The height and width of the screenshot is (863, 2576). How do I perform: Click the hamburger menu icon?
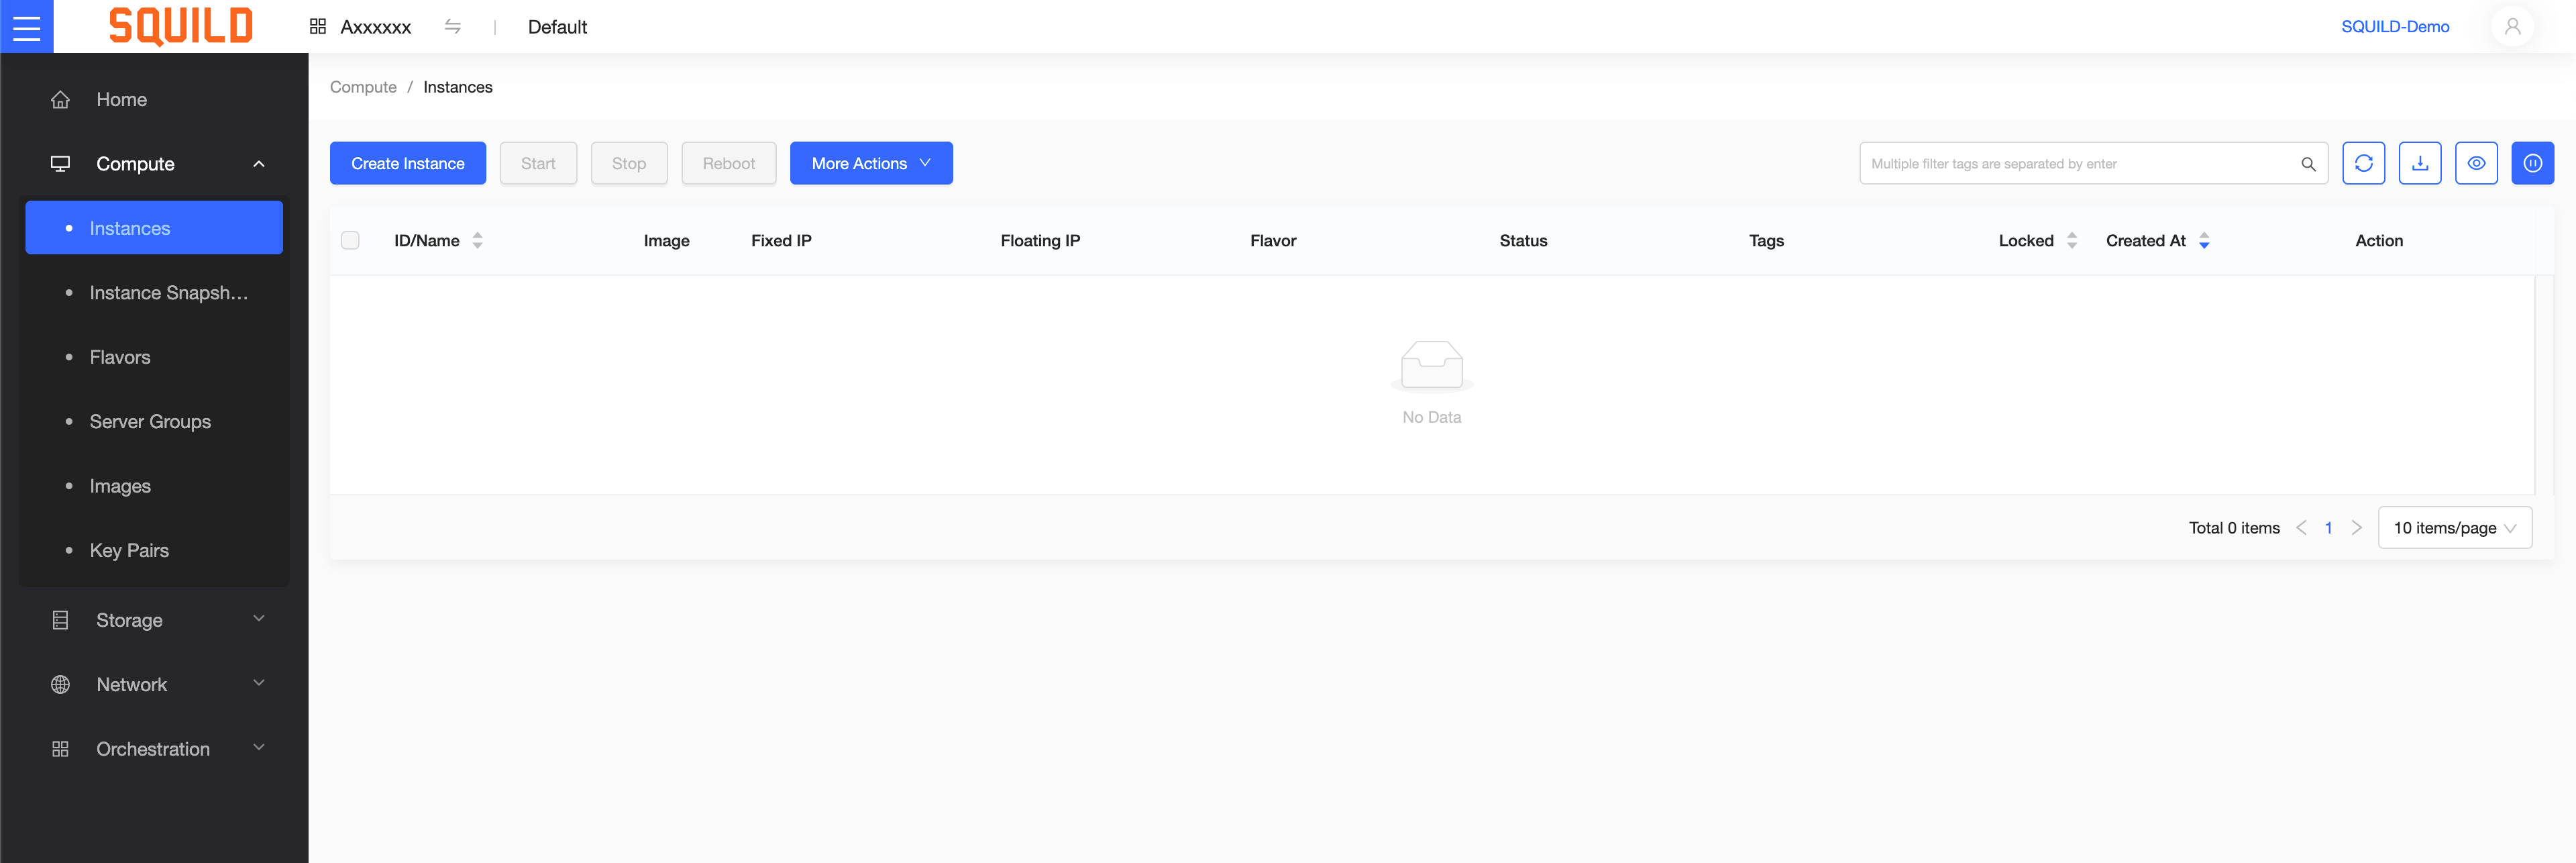point(26,26)
